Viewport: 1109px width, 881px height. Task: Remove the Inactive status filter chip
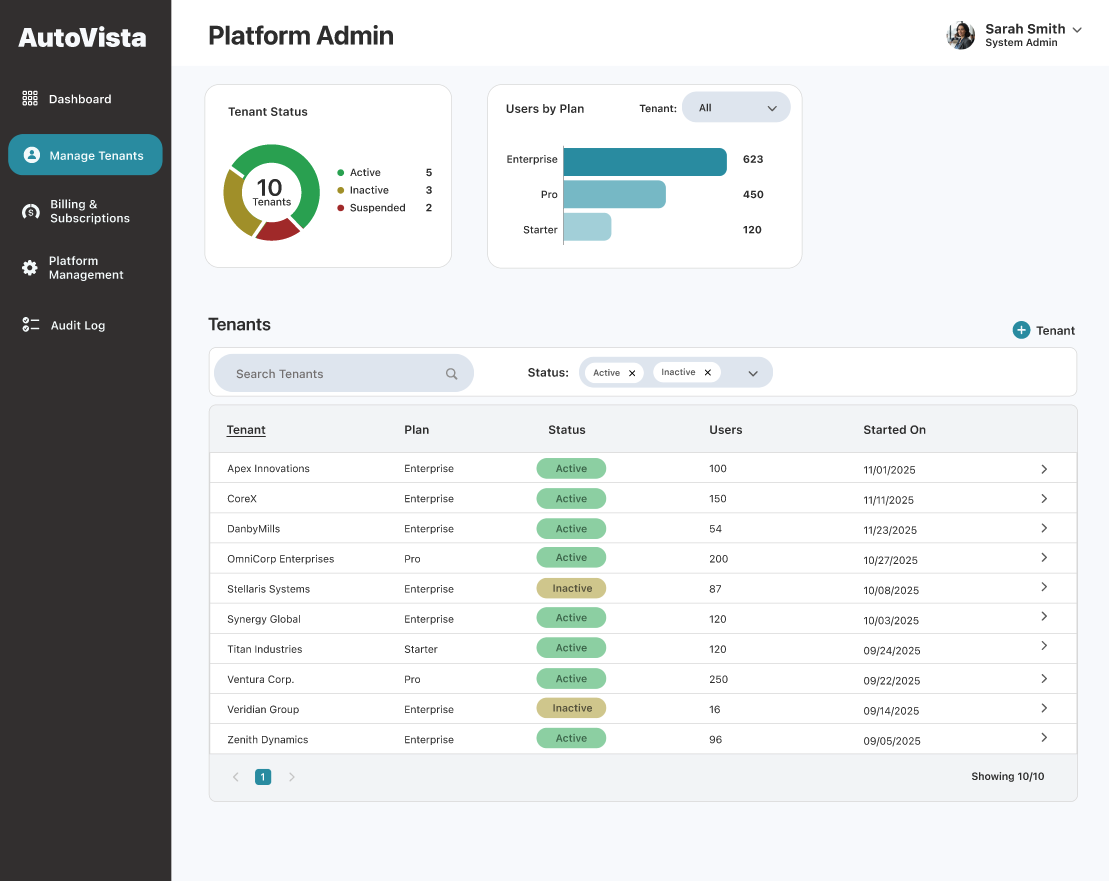point(708,373)
